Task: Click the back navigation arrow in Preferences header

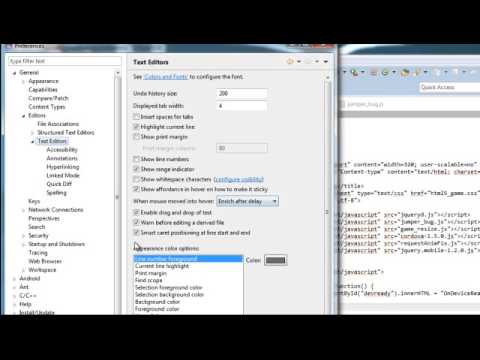Action: point(290,62)
